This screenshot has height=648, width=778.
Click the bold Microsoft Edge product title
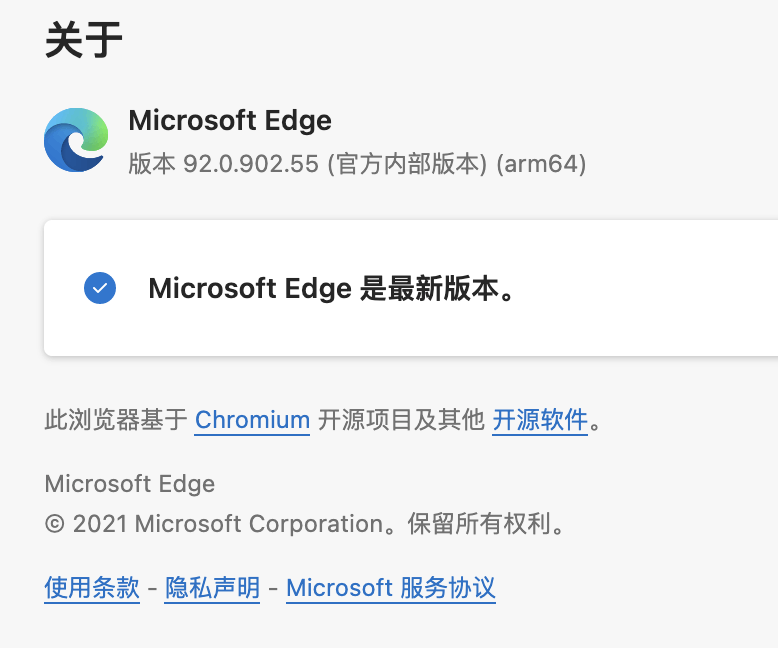[x=230, y=121]
